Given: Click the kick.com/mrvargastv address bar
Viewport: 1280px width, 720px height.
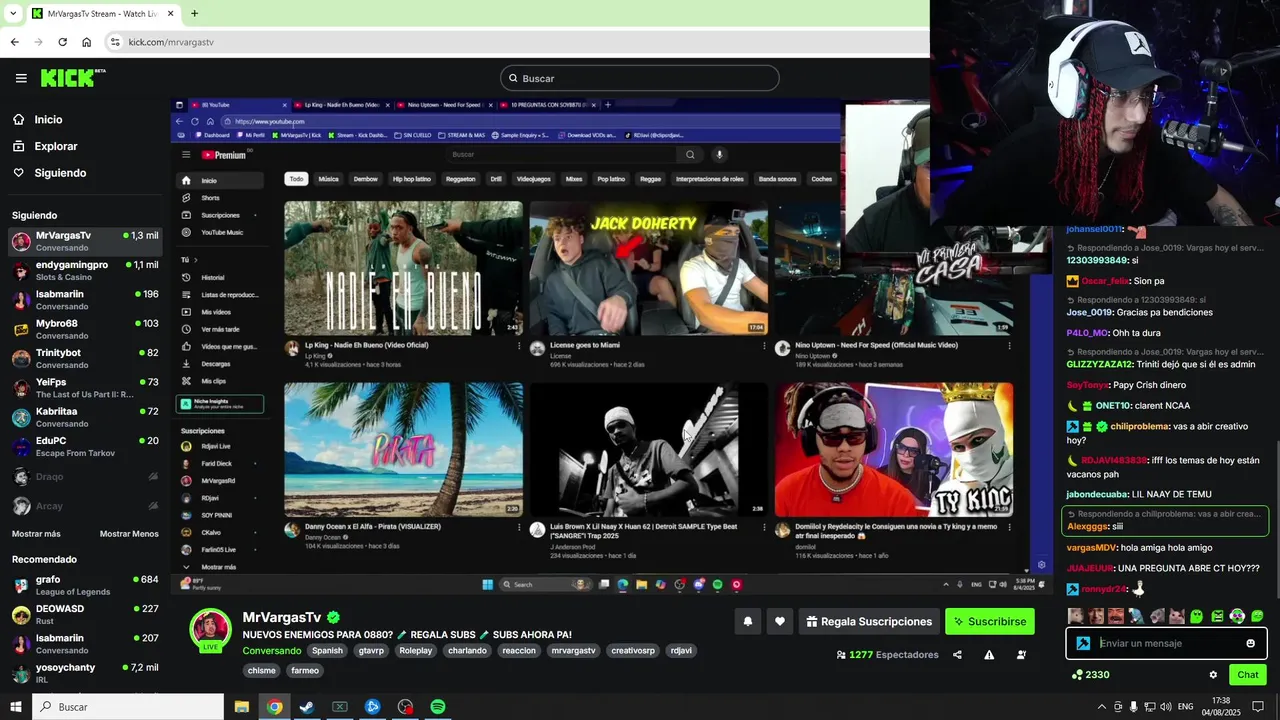Looking at the screenshot, I should 171,42.
